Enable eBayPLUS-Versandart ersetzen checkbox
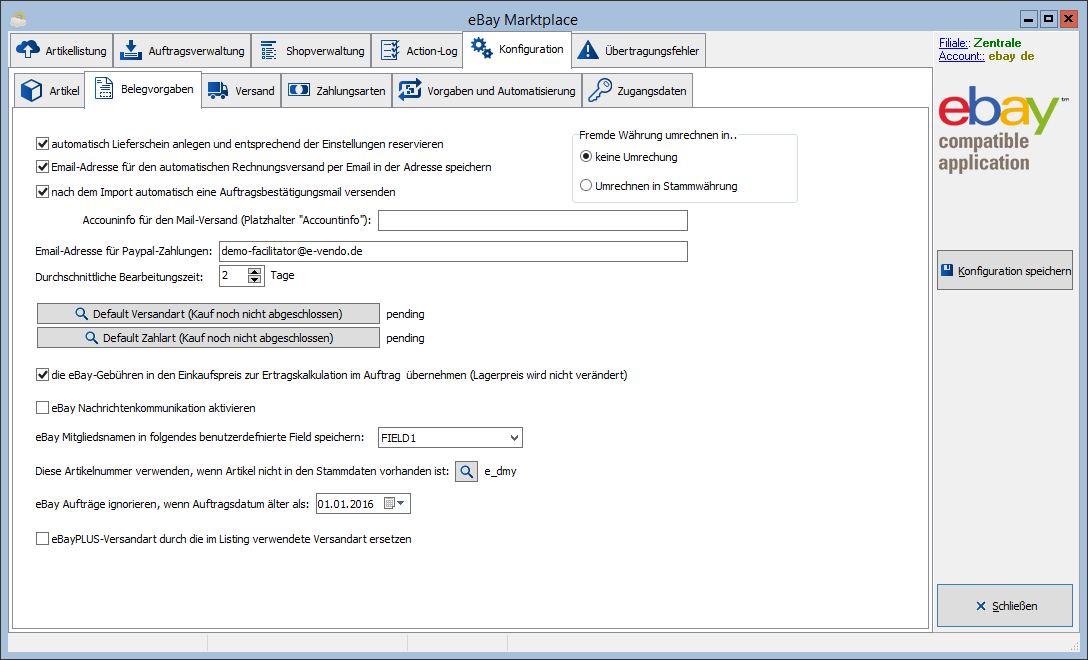 pos(42,539)
